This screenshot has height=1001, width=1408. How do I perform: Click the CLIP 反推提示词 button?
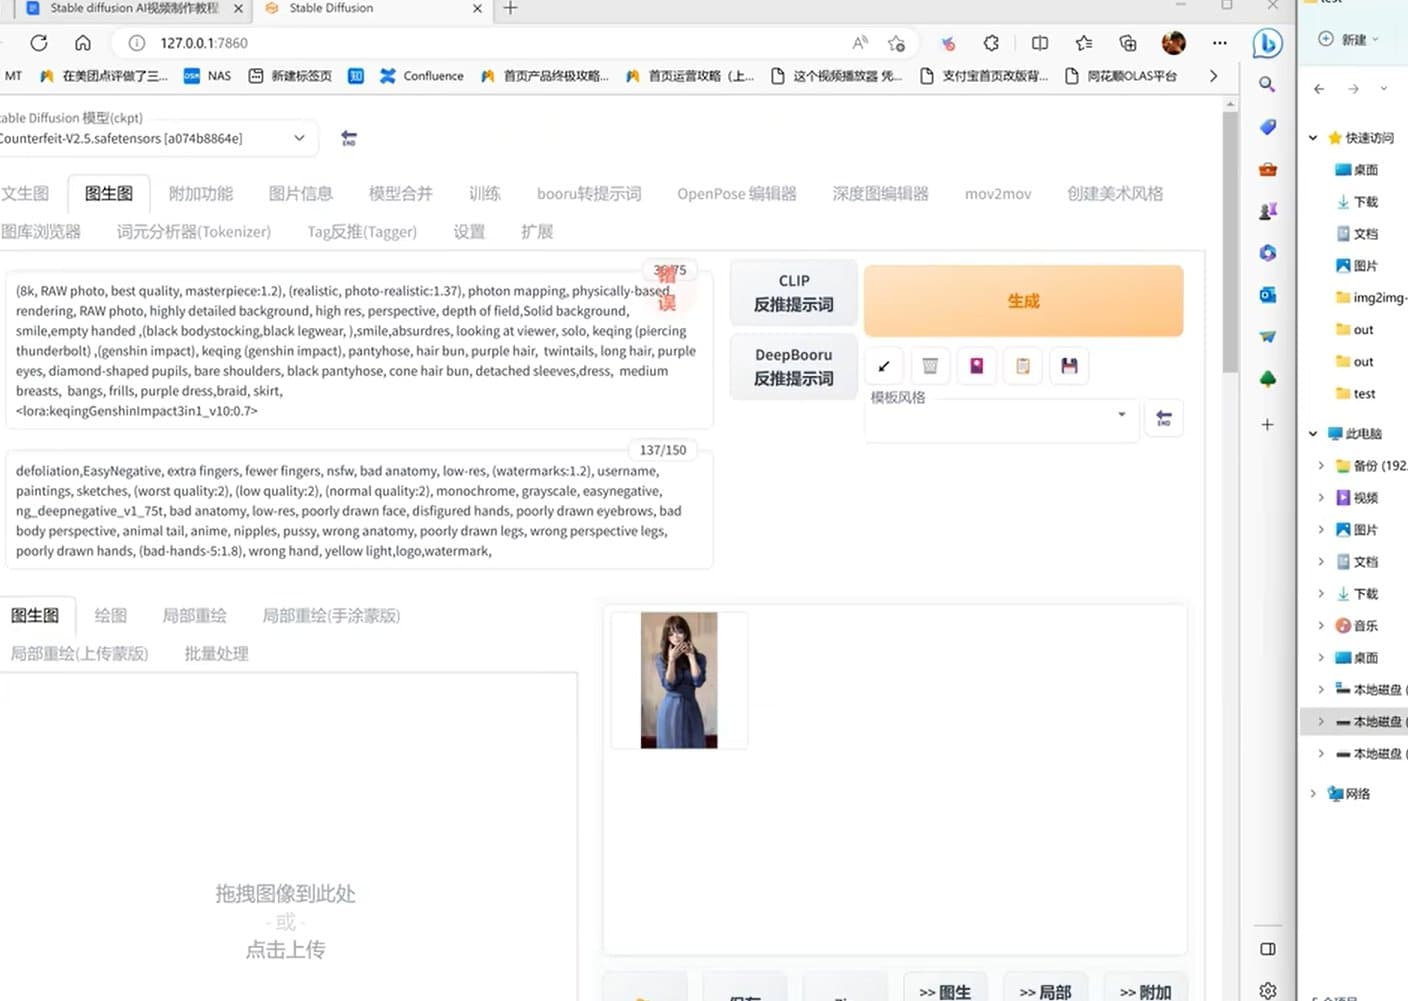point(793,293)
